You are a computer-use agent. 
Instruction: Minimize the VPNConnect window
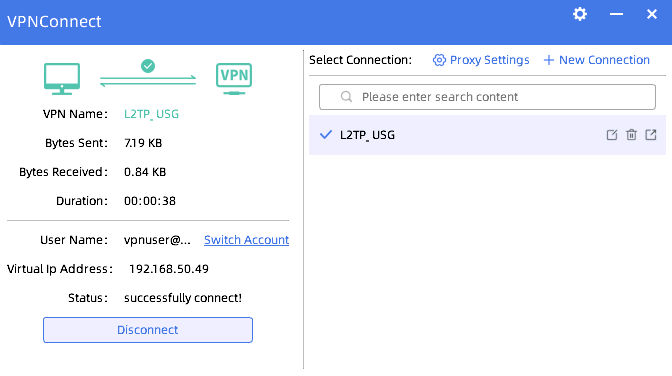(x=616, y=14)
